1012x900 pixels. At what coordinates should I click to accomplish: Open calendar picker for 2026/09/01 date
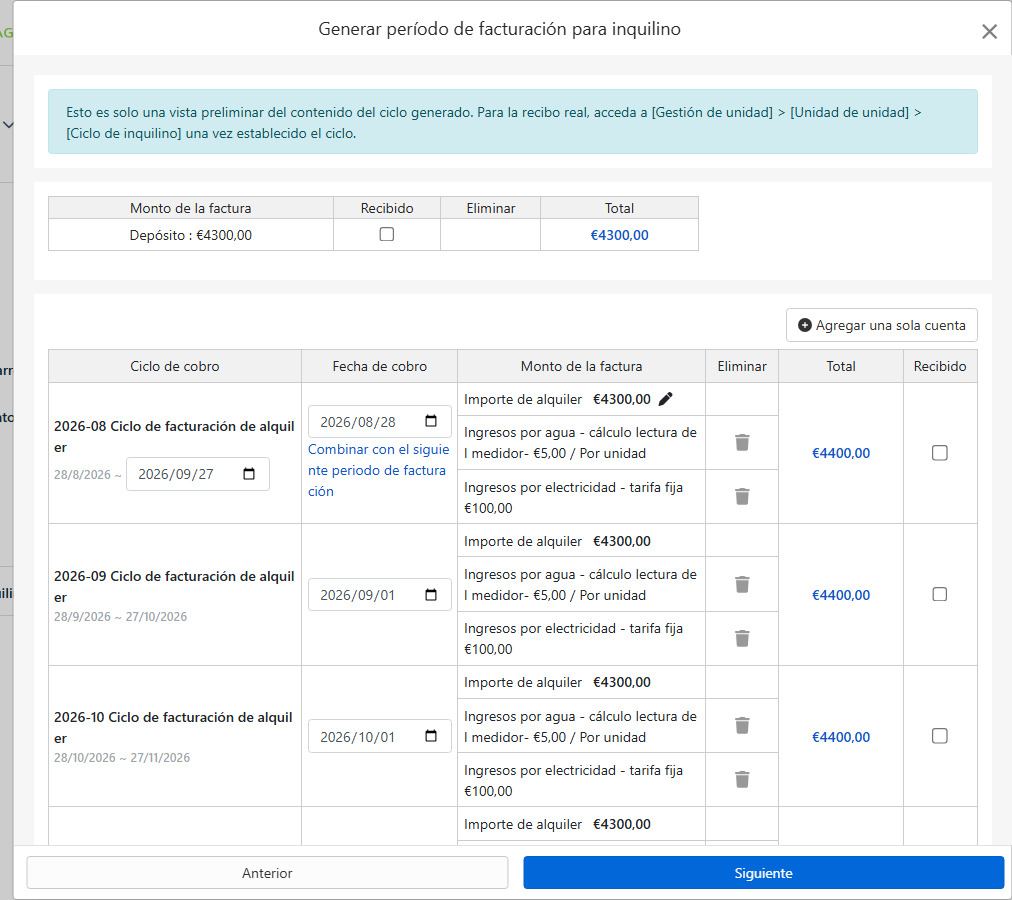[x=431, y=595]
